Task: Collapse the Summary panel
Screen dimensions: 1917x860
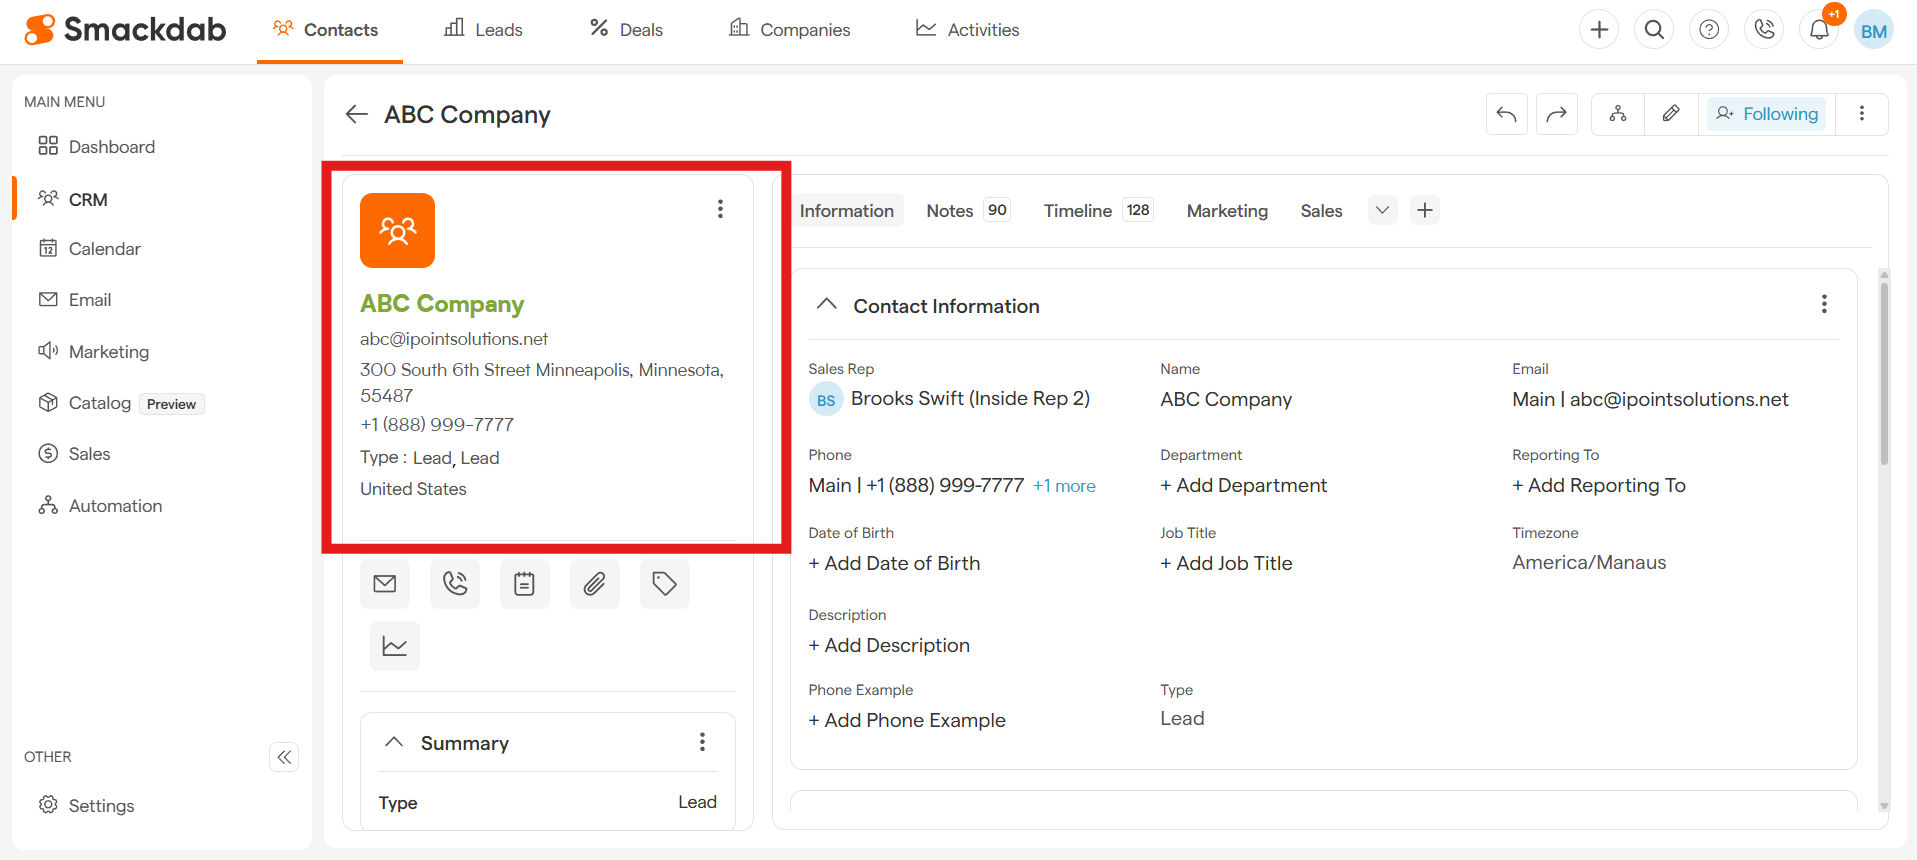Action: coord(394,743)
